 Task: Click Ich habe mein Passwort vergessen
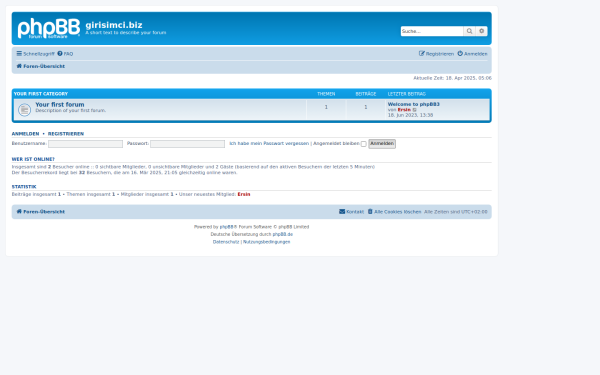(269, 143)
